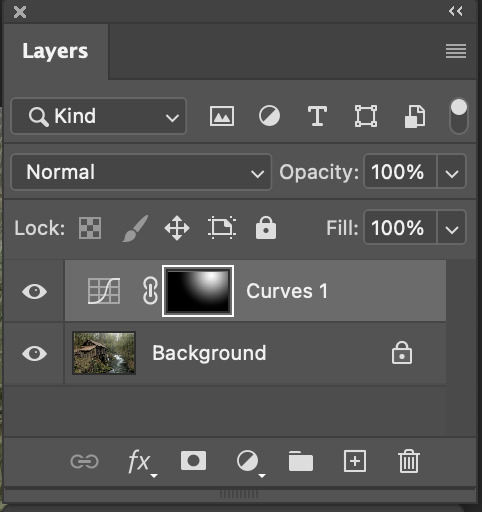Viewport: 482px width, 512px height.
Task: Expand the Opacity slider arrow
Action: click(451, 172)
